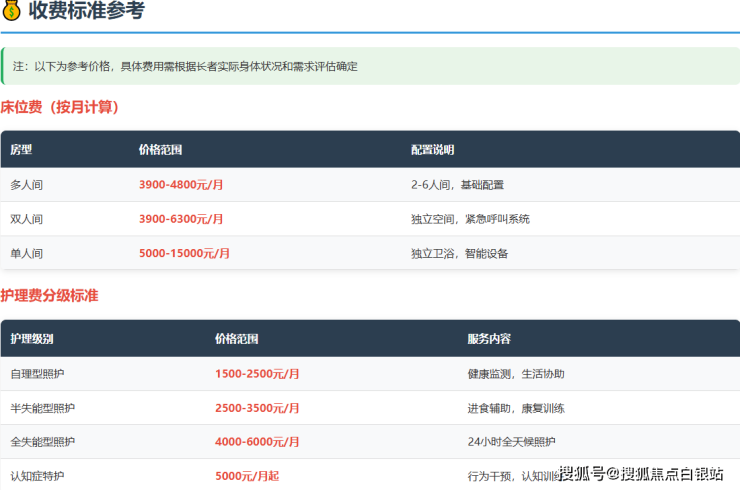
Task: Click the 5000元/月起 dementia care price
Action: (x=247, y=476)
